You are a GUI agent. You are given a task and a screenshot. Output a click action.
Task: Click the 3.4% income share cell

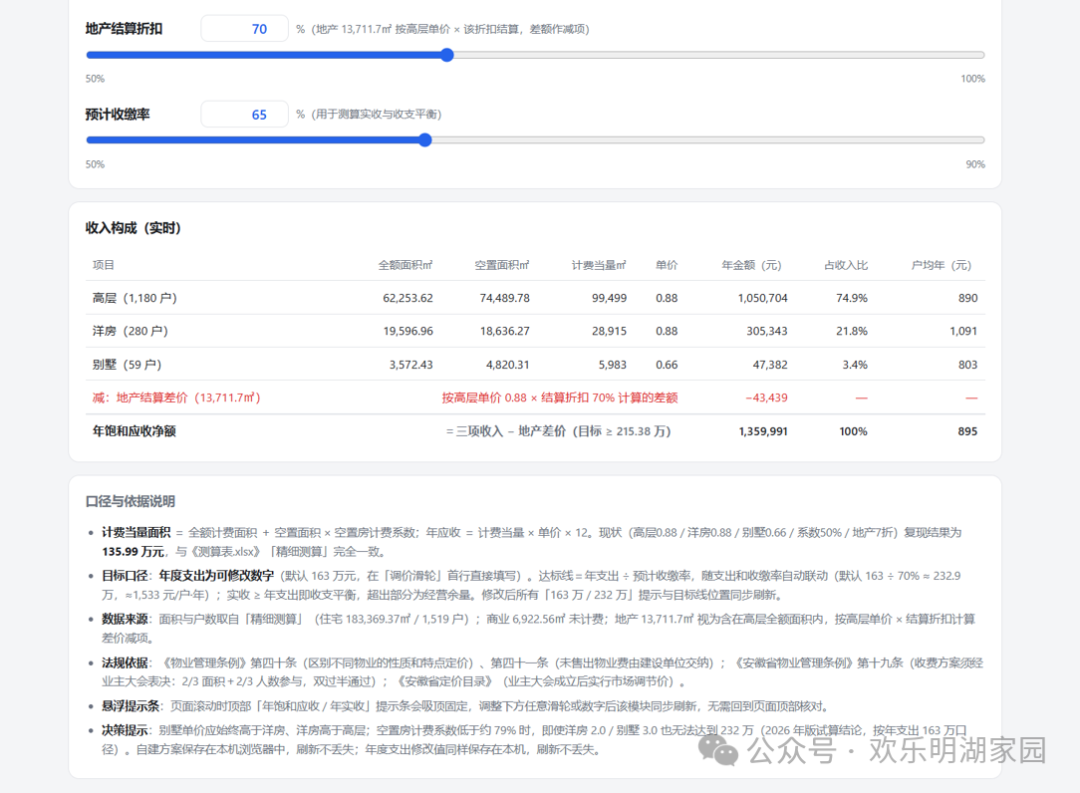point(855,364)
